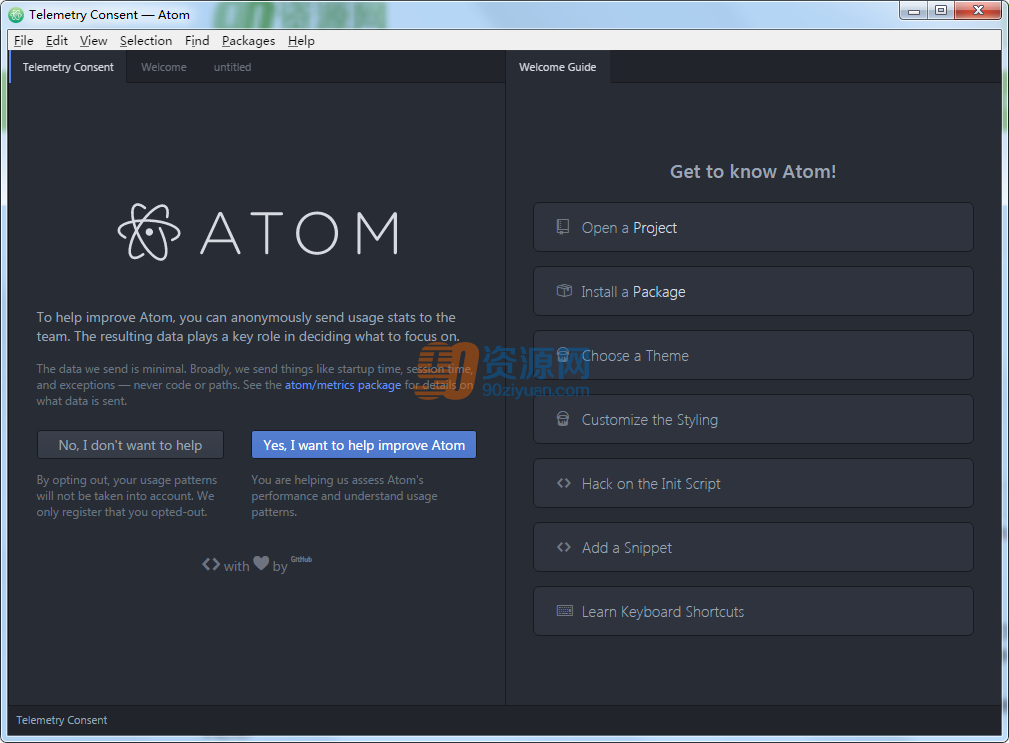The image size is (1009, 743).
Task: Click the Telemetry Consent status bar label
Action: coord(62,720)
